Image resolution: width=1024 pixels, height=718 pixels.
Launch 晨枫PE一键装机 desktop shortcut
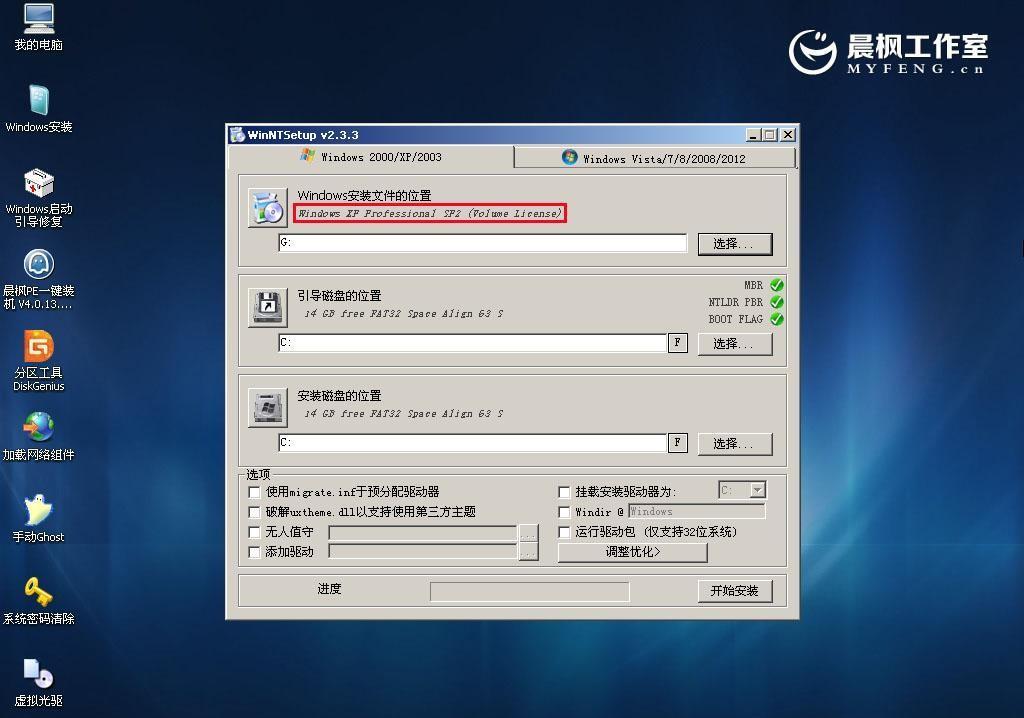pyautogui.click(x=39, y=279)
